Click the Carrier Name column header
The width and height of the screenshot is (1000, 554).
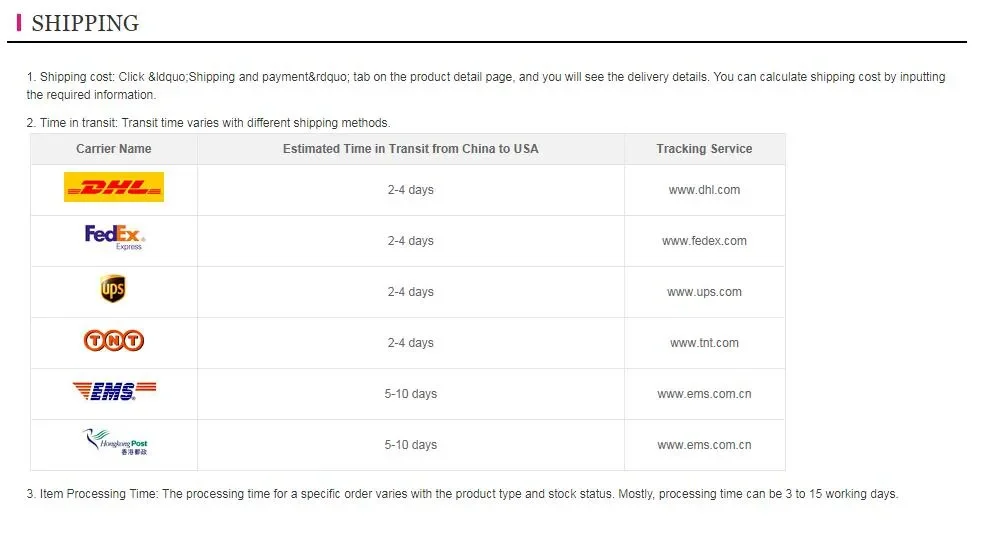pos(114,149)
